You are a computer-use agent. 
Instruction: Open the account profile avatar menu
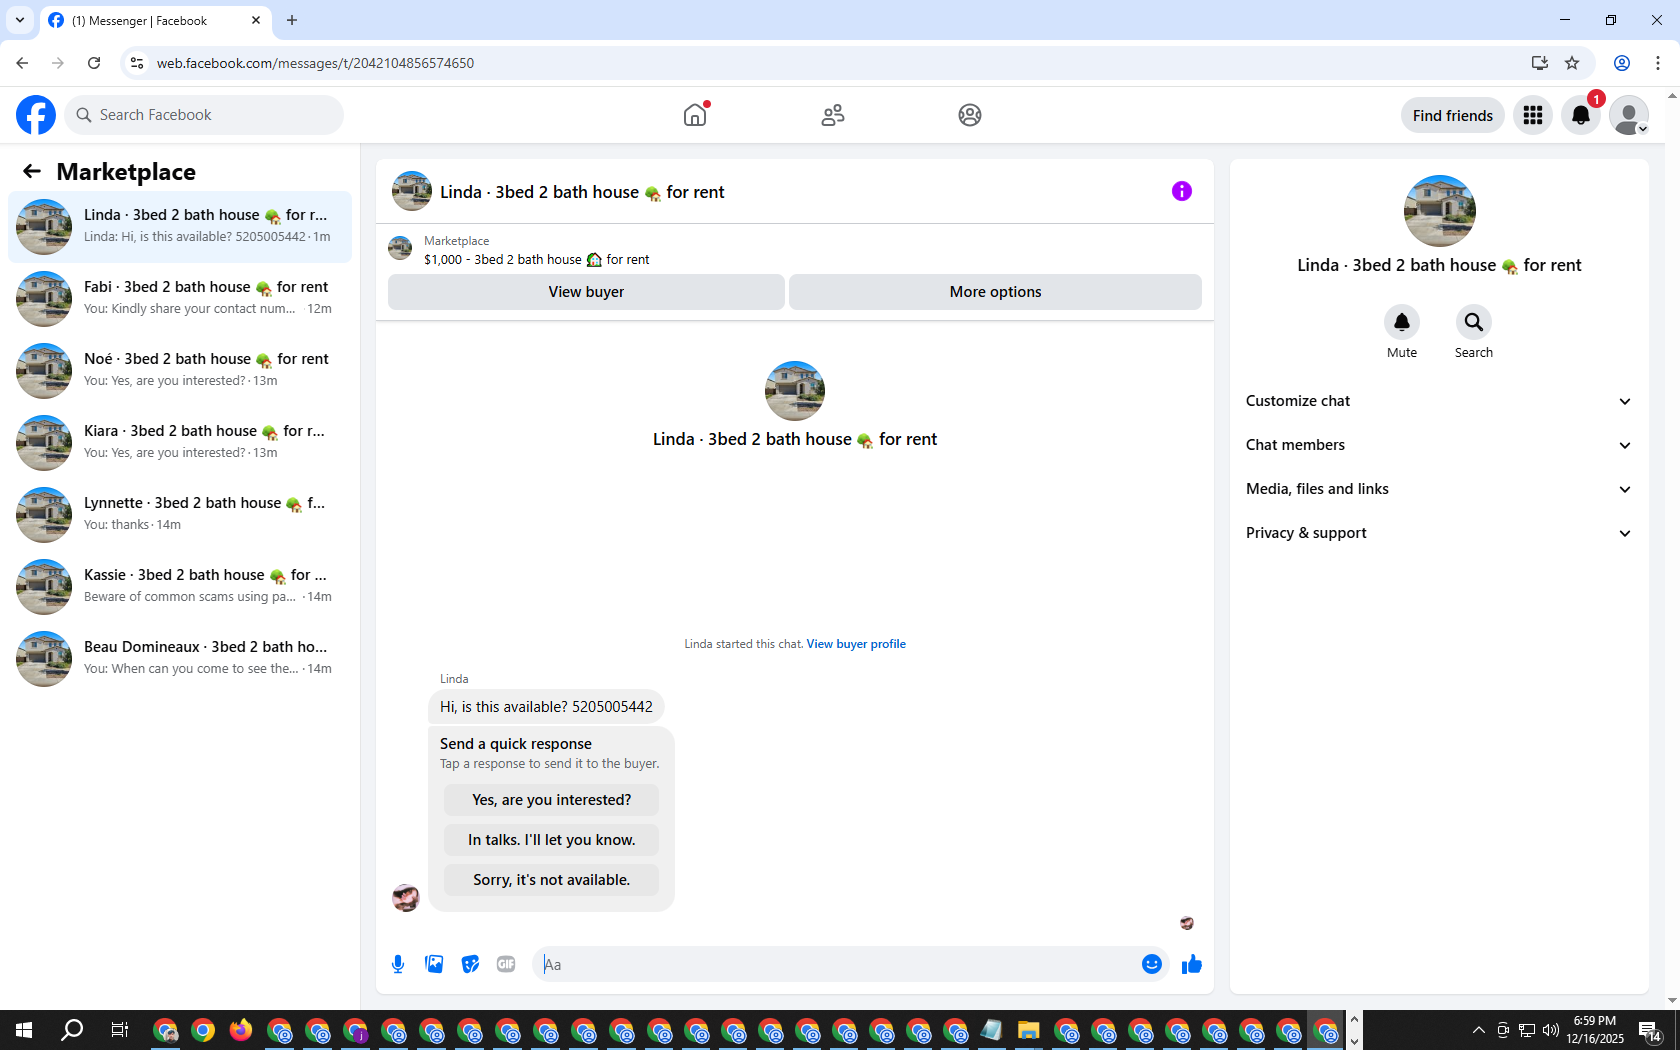1629,115
